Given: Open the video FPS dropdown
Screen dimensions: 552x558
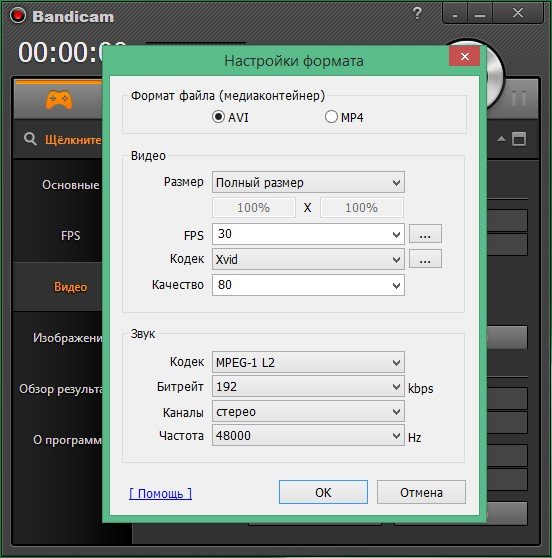Looking at the screenshot, I should [x=308, y=234].
